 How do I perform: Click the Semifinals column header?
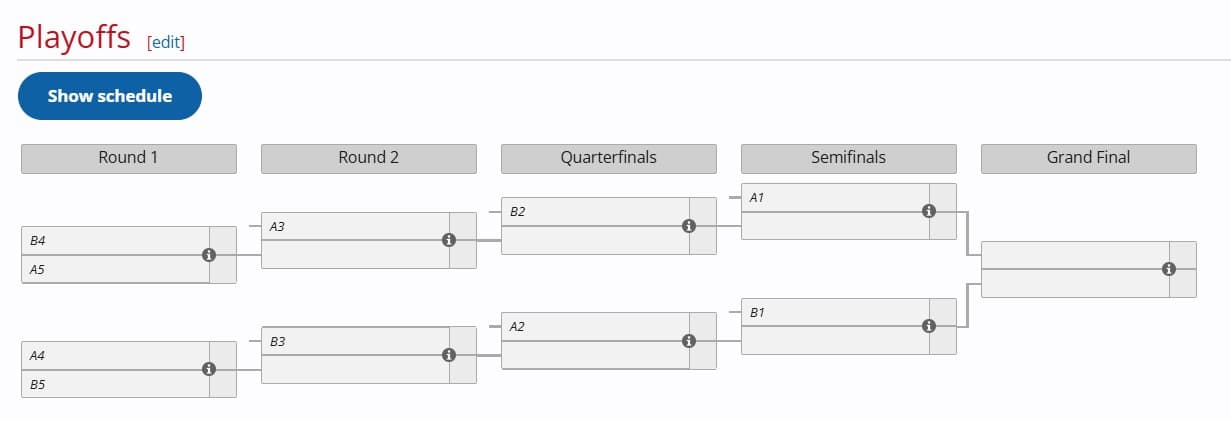click(849, 158)
